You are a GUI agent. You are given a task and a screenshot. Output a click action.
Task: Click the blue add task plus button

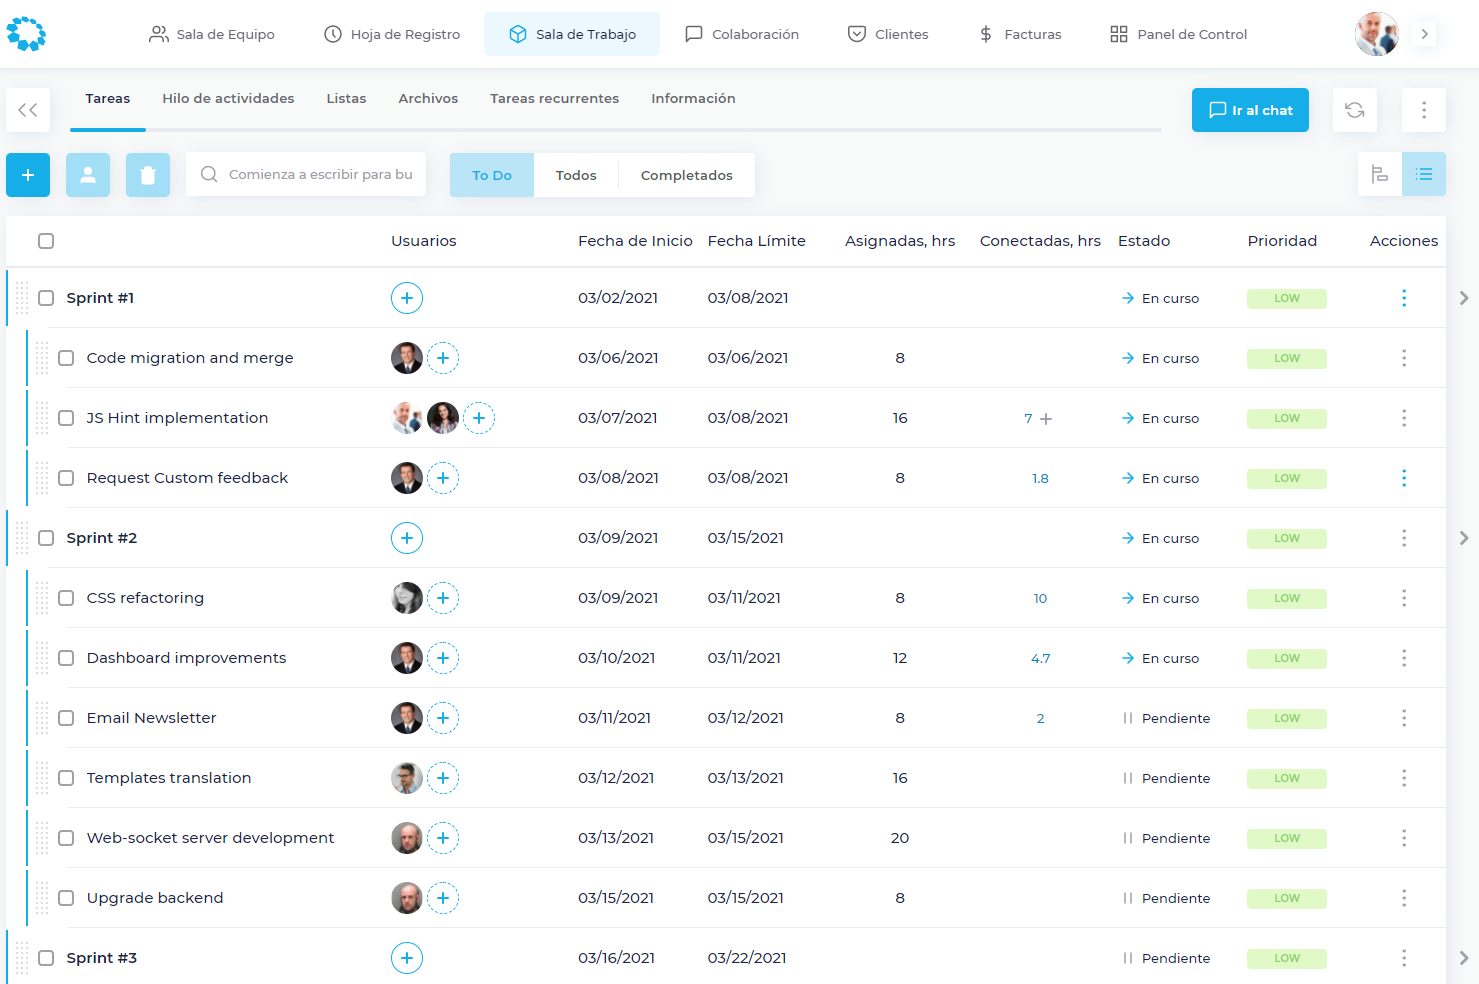(x=28, y=175)
